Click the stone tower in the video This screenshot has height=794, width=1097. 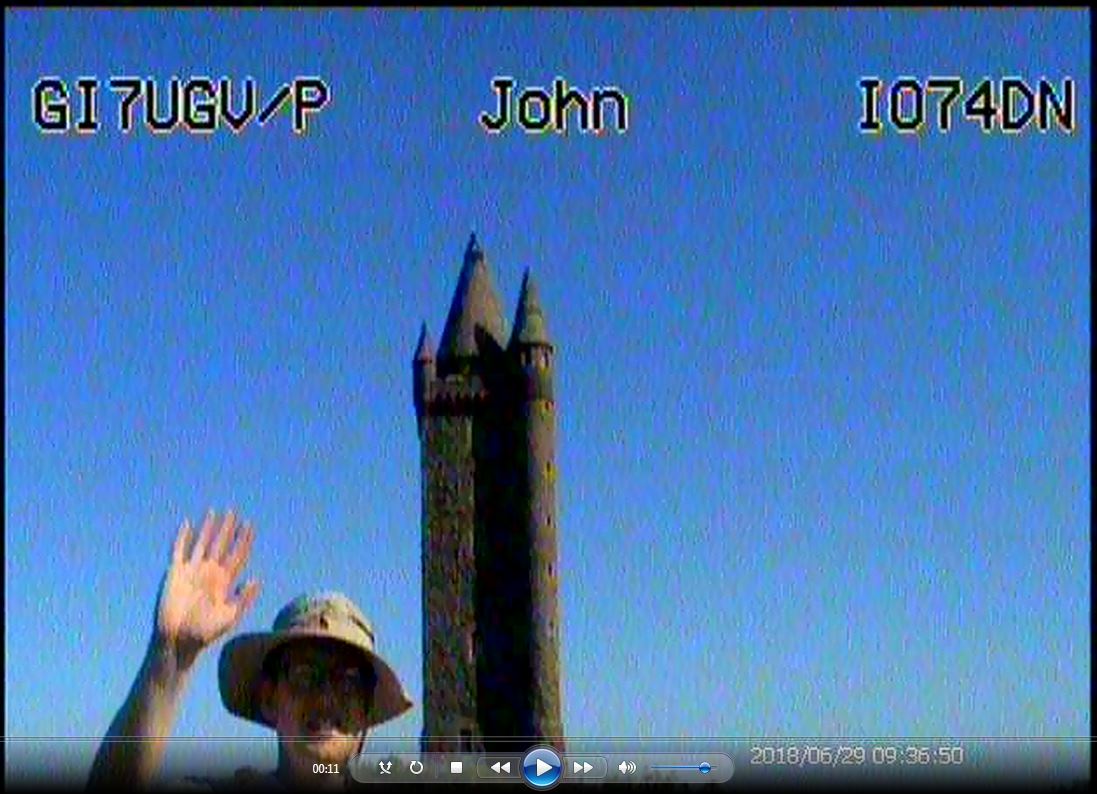click(488, 520)
